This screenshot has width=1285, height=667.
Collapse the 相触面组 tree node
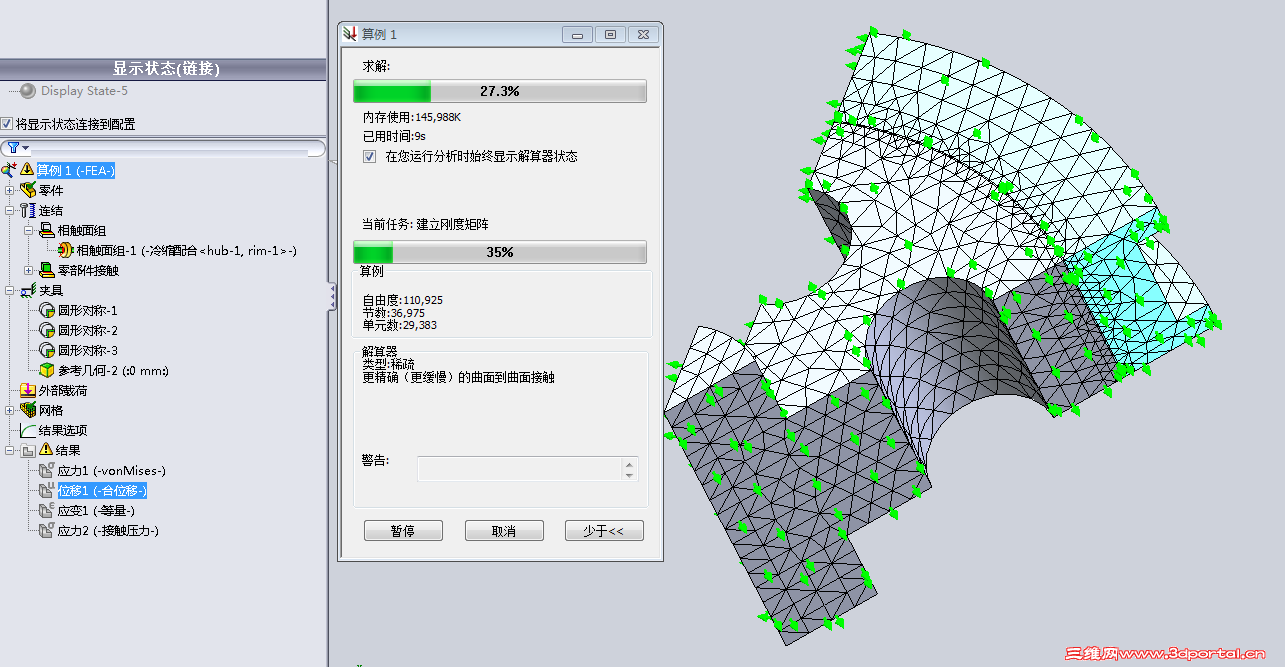point(28,230)
